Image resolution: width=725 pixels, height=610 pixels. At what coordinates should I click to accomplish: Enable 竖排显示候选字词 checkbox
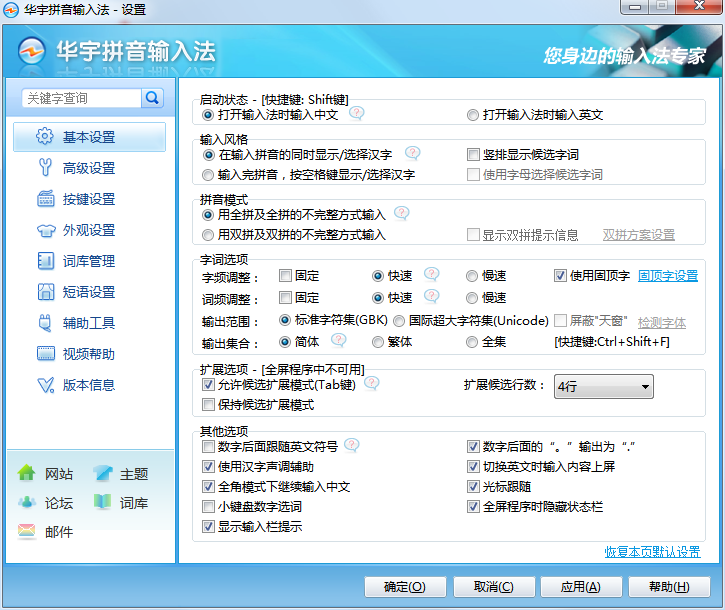474,155
